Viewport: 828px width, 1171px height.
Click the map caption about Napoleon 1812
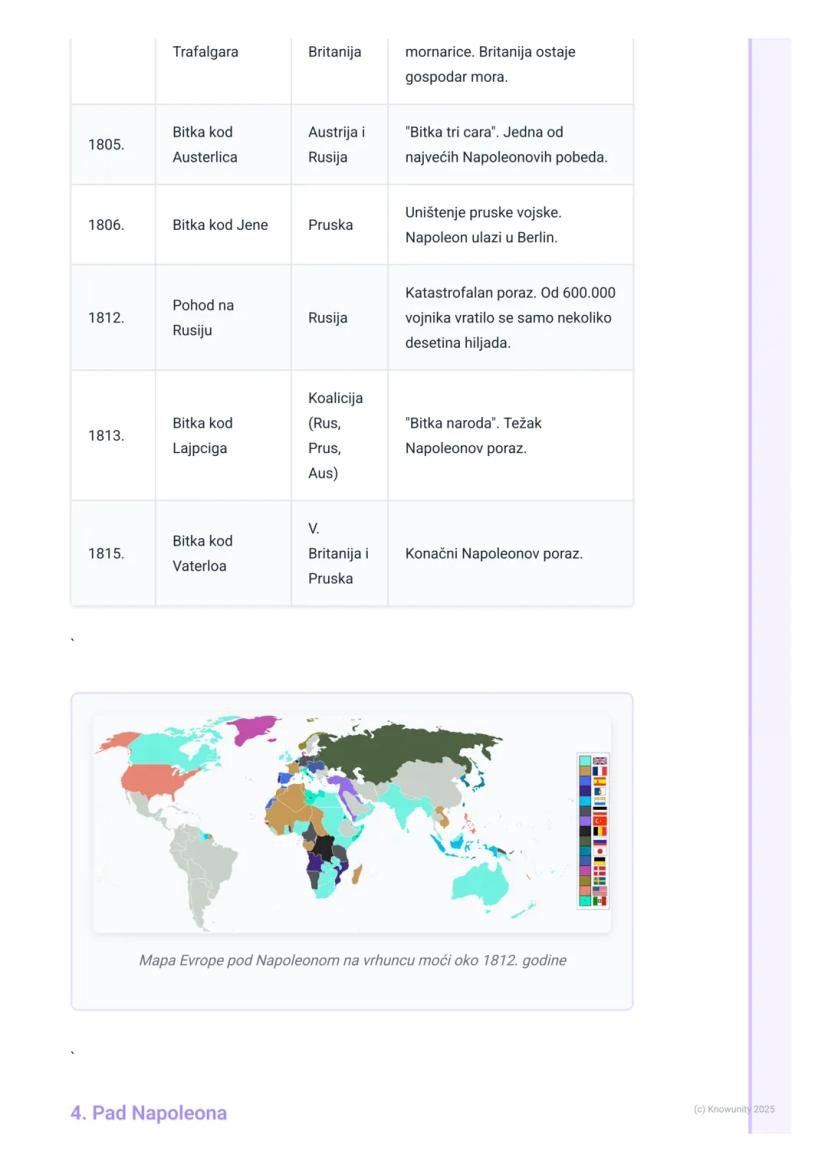point(352,960)
